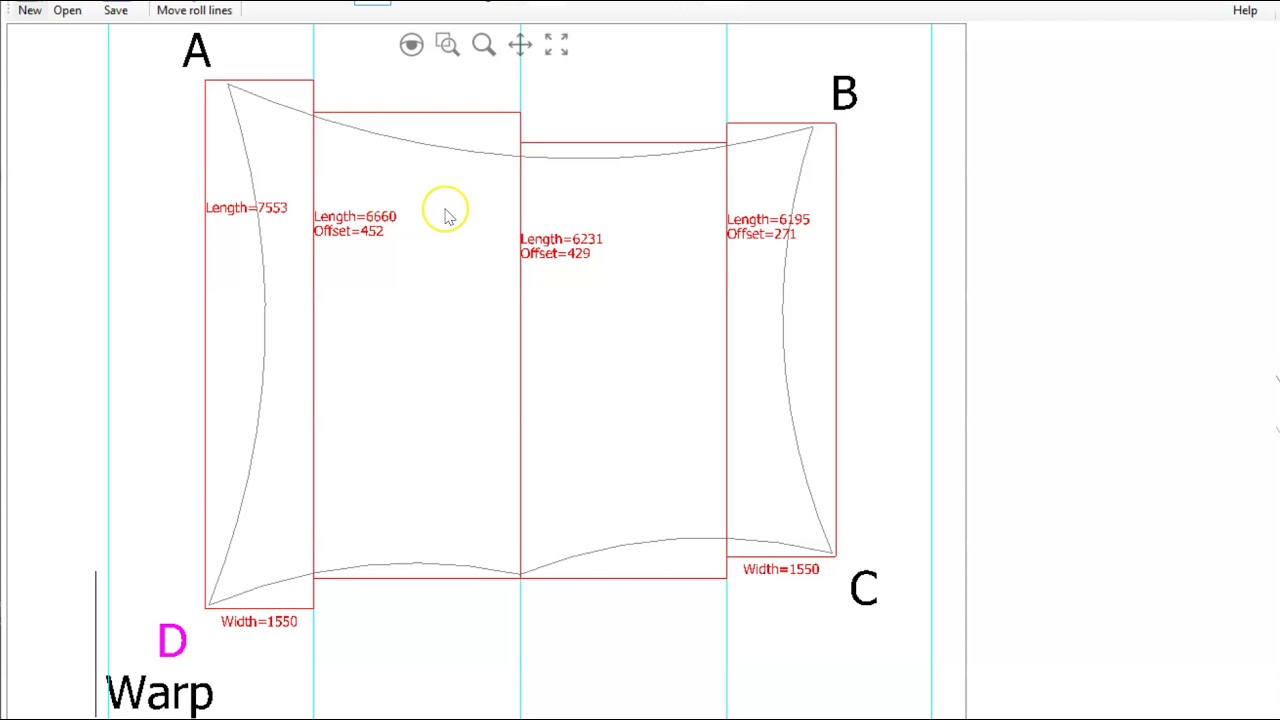
Task: Click the zoom extents arrows icon
Action: tap(556, 45)
